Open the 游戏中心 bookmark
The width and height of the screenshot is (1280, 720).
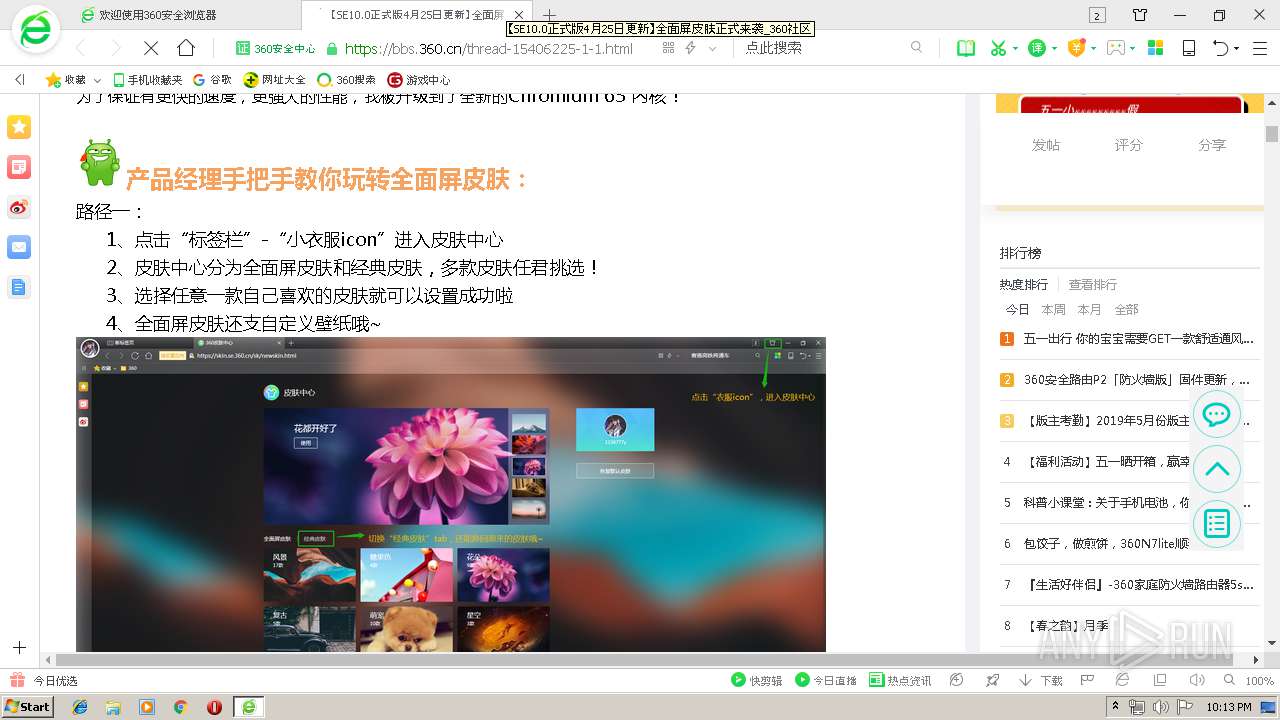418,80
